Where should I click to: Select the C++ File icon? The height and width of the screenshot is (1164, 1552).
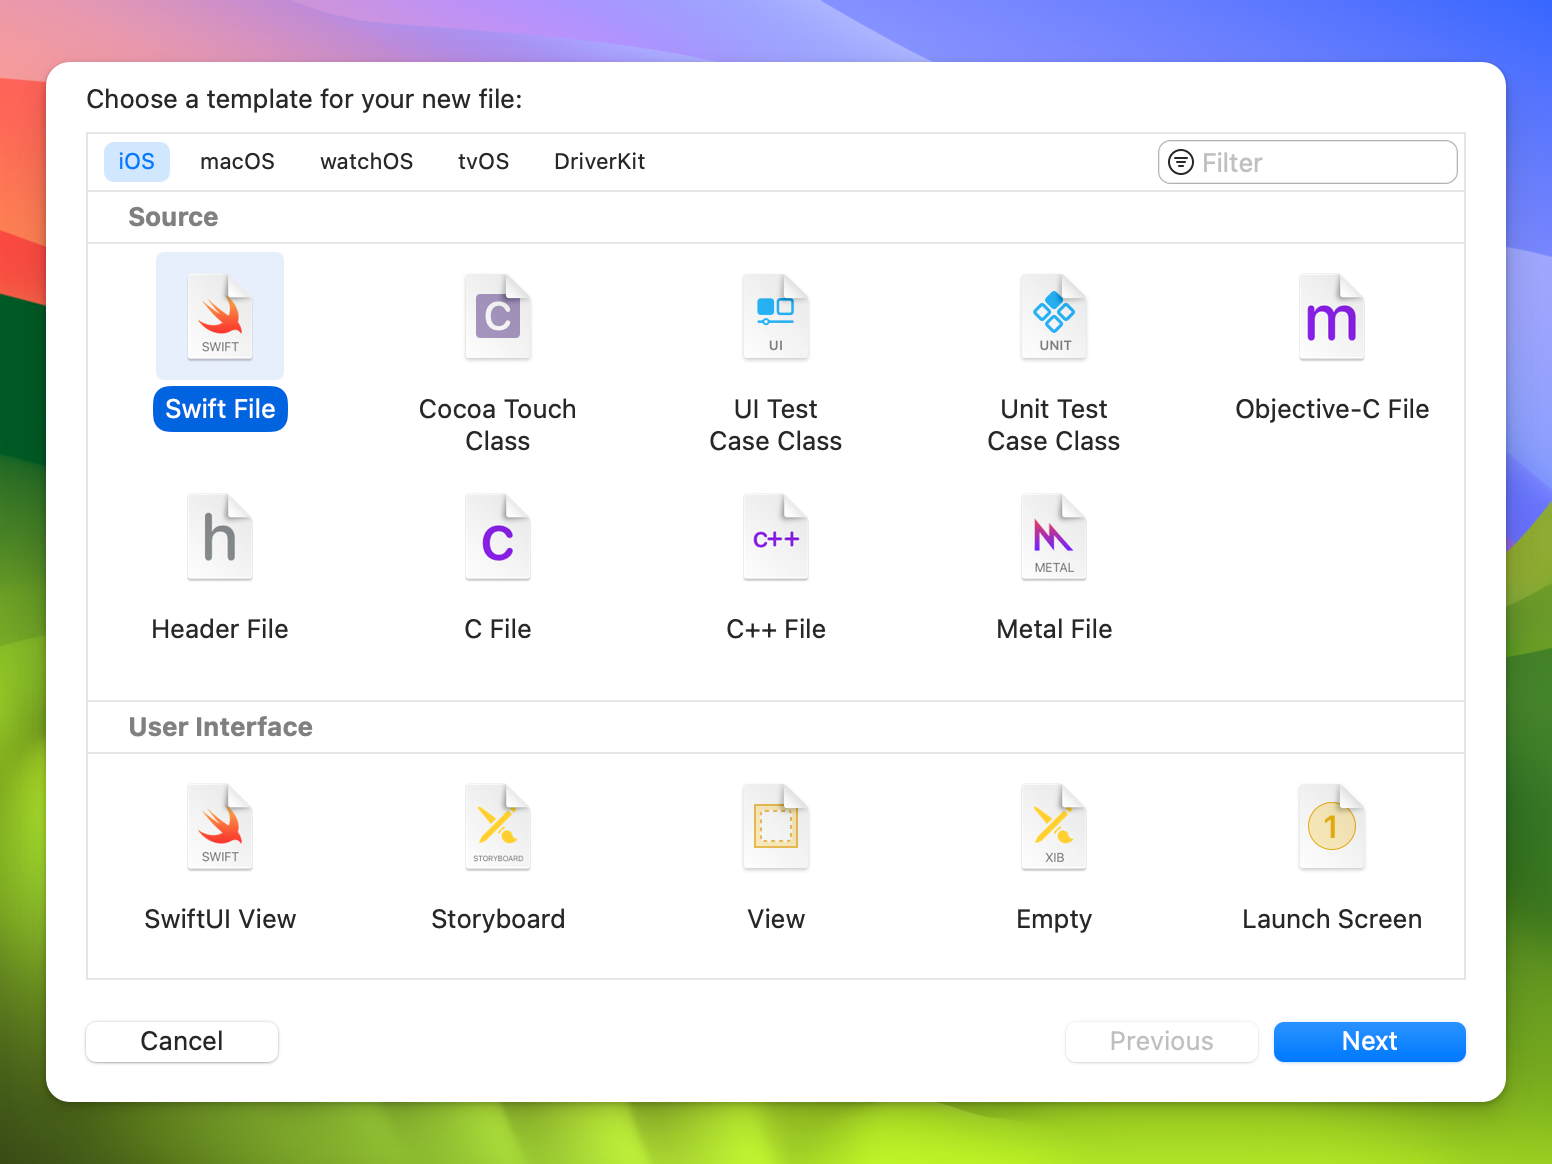tap(776, 537)
